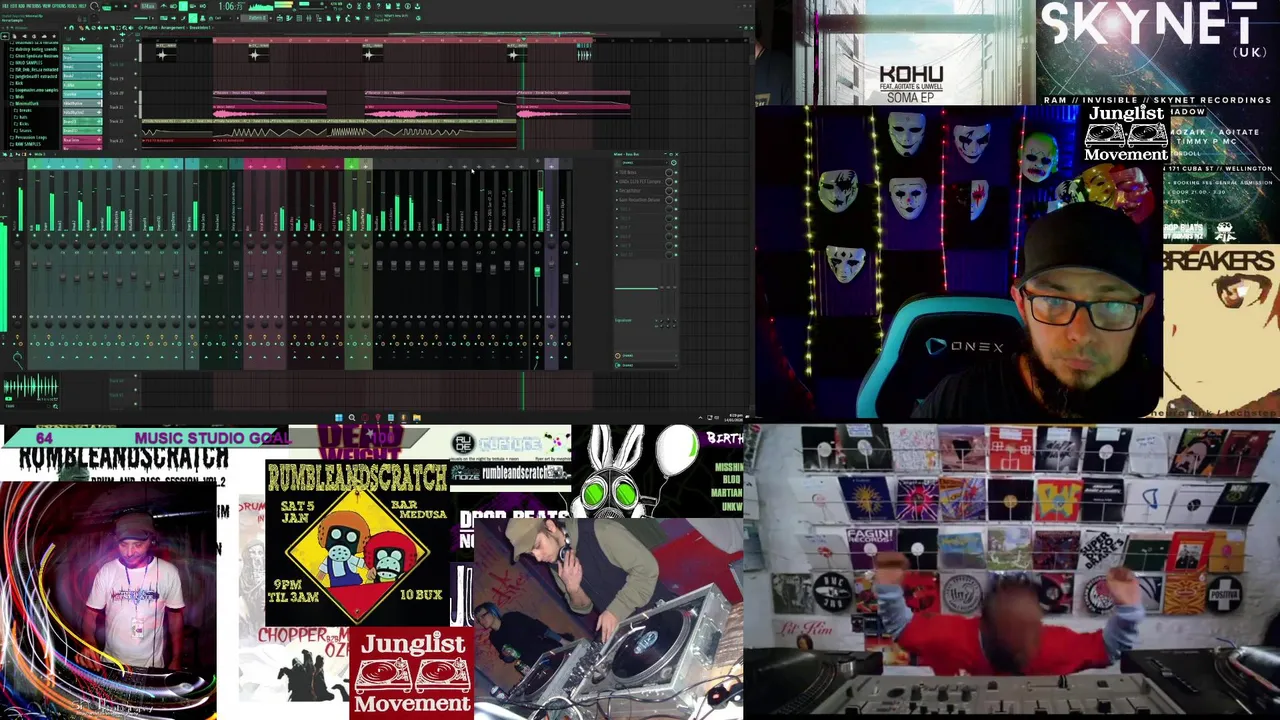This screenshot has height=720, width=1280.
Task: Expand the dubstep feeling sounds folder
Action: [33, 49]
